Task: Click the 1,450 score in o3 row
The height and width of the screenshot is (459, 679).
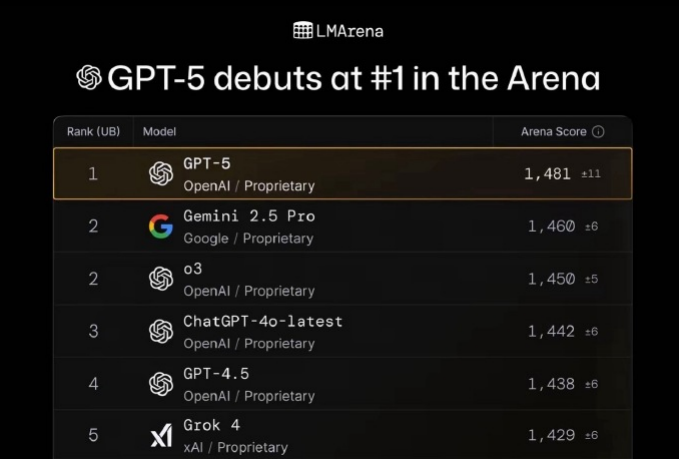Action: [x=551, y=279]
